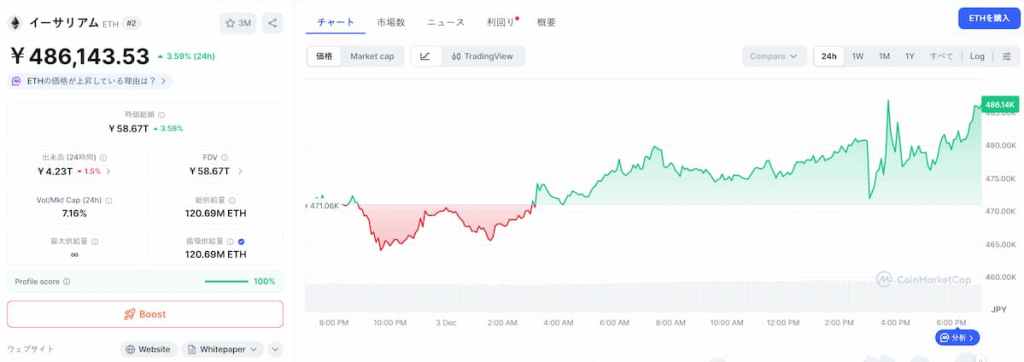Click the info icon beside Vol/Mkt Cap (24h)
This screenshot has height=362, width=1024.
(x=108, y=201)
